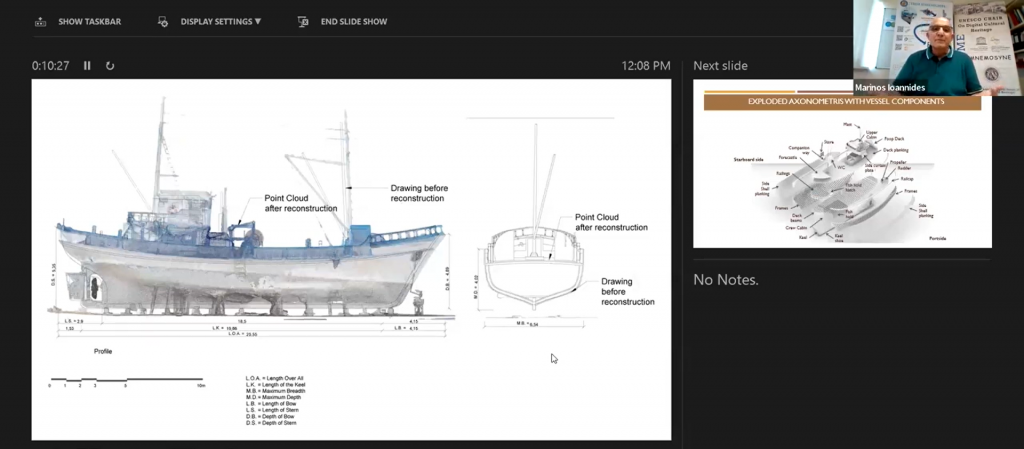This screenshot has height=449, width=1024.
Task: Click the Next slide heading label
Action: click(720, 65)
